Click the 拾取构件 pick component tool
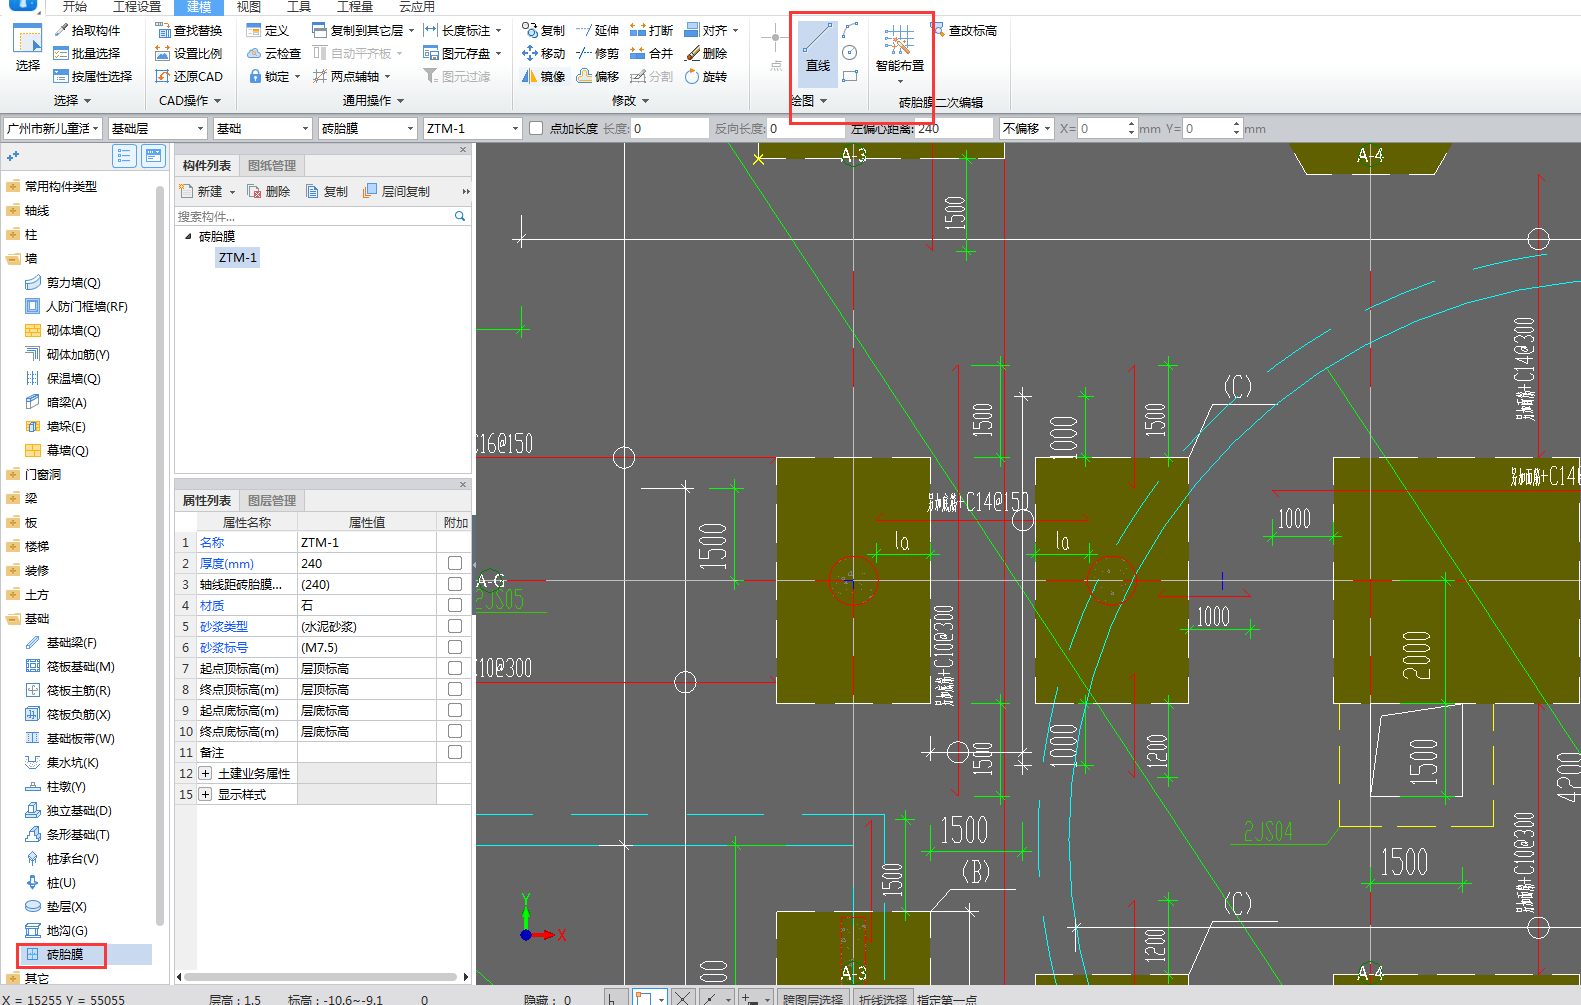 (87, 30)
